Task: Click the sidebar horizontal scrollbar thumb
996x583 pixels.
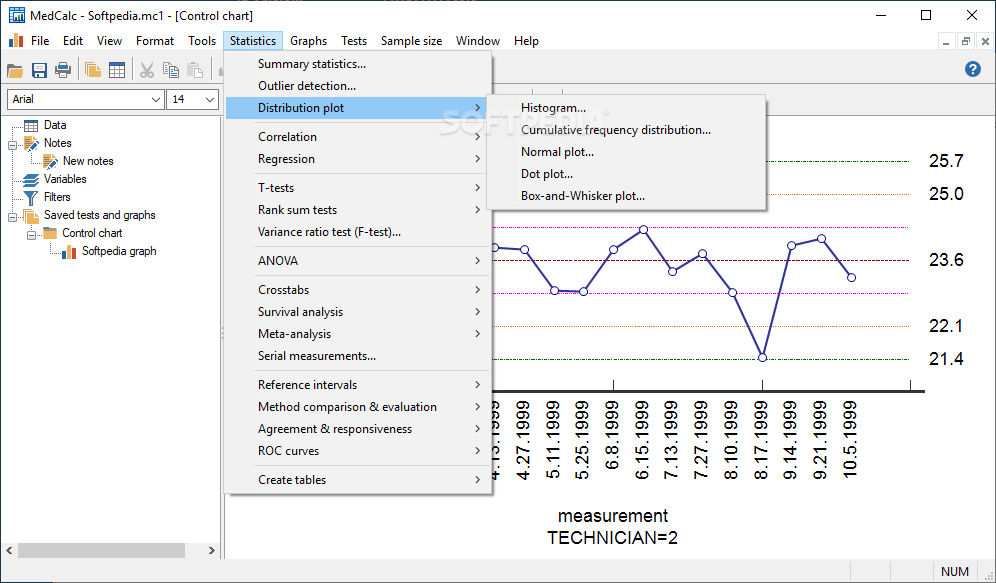Action: tap(102, 551)
